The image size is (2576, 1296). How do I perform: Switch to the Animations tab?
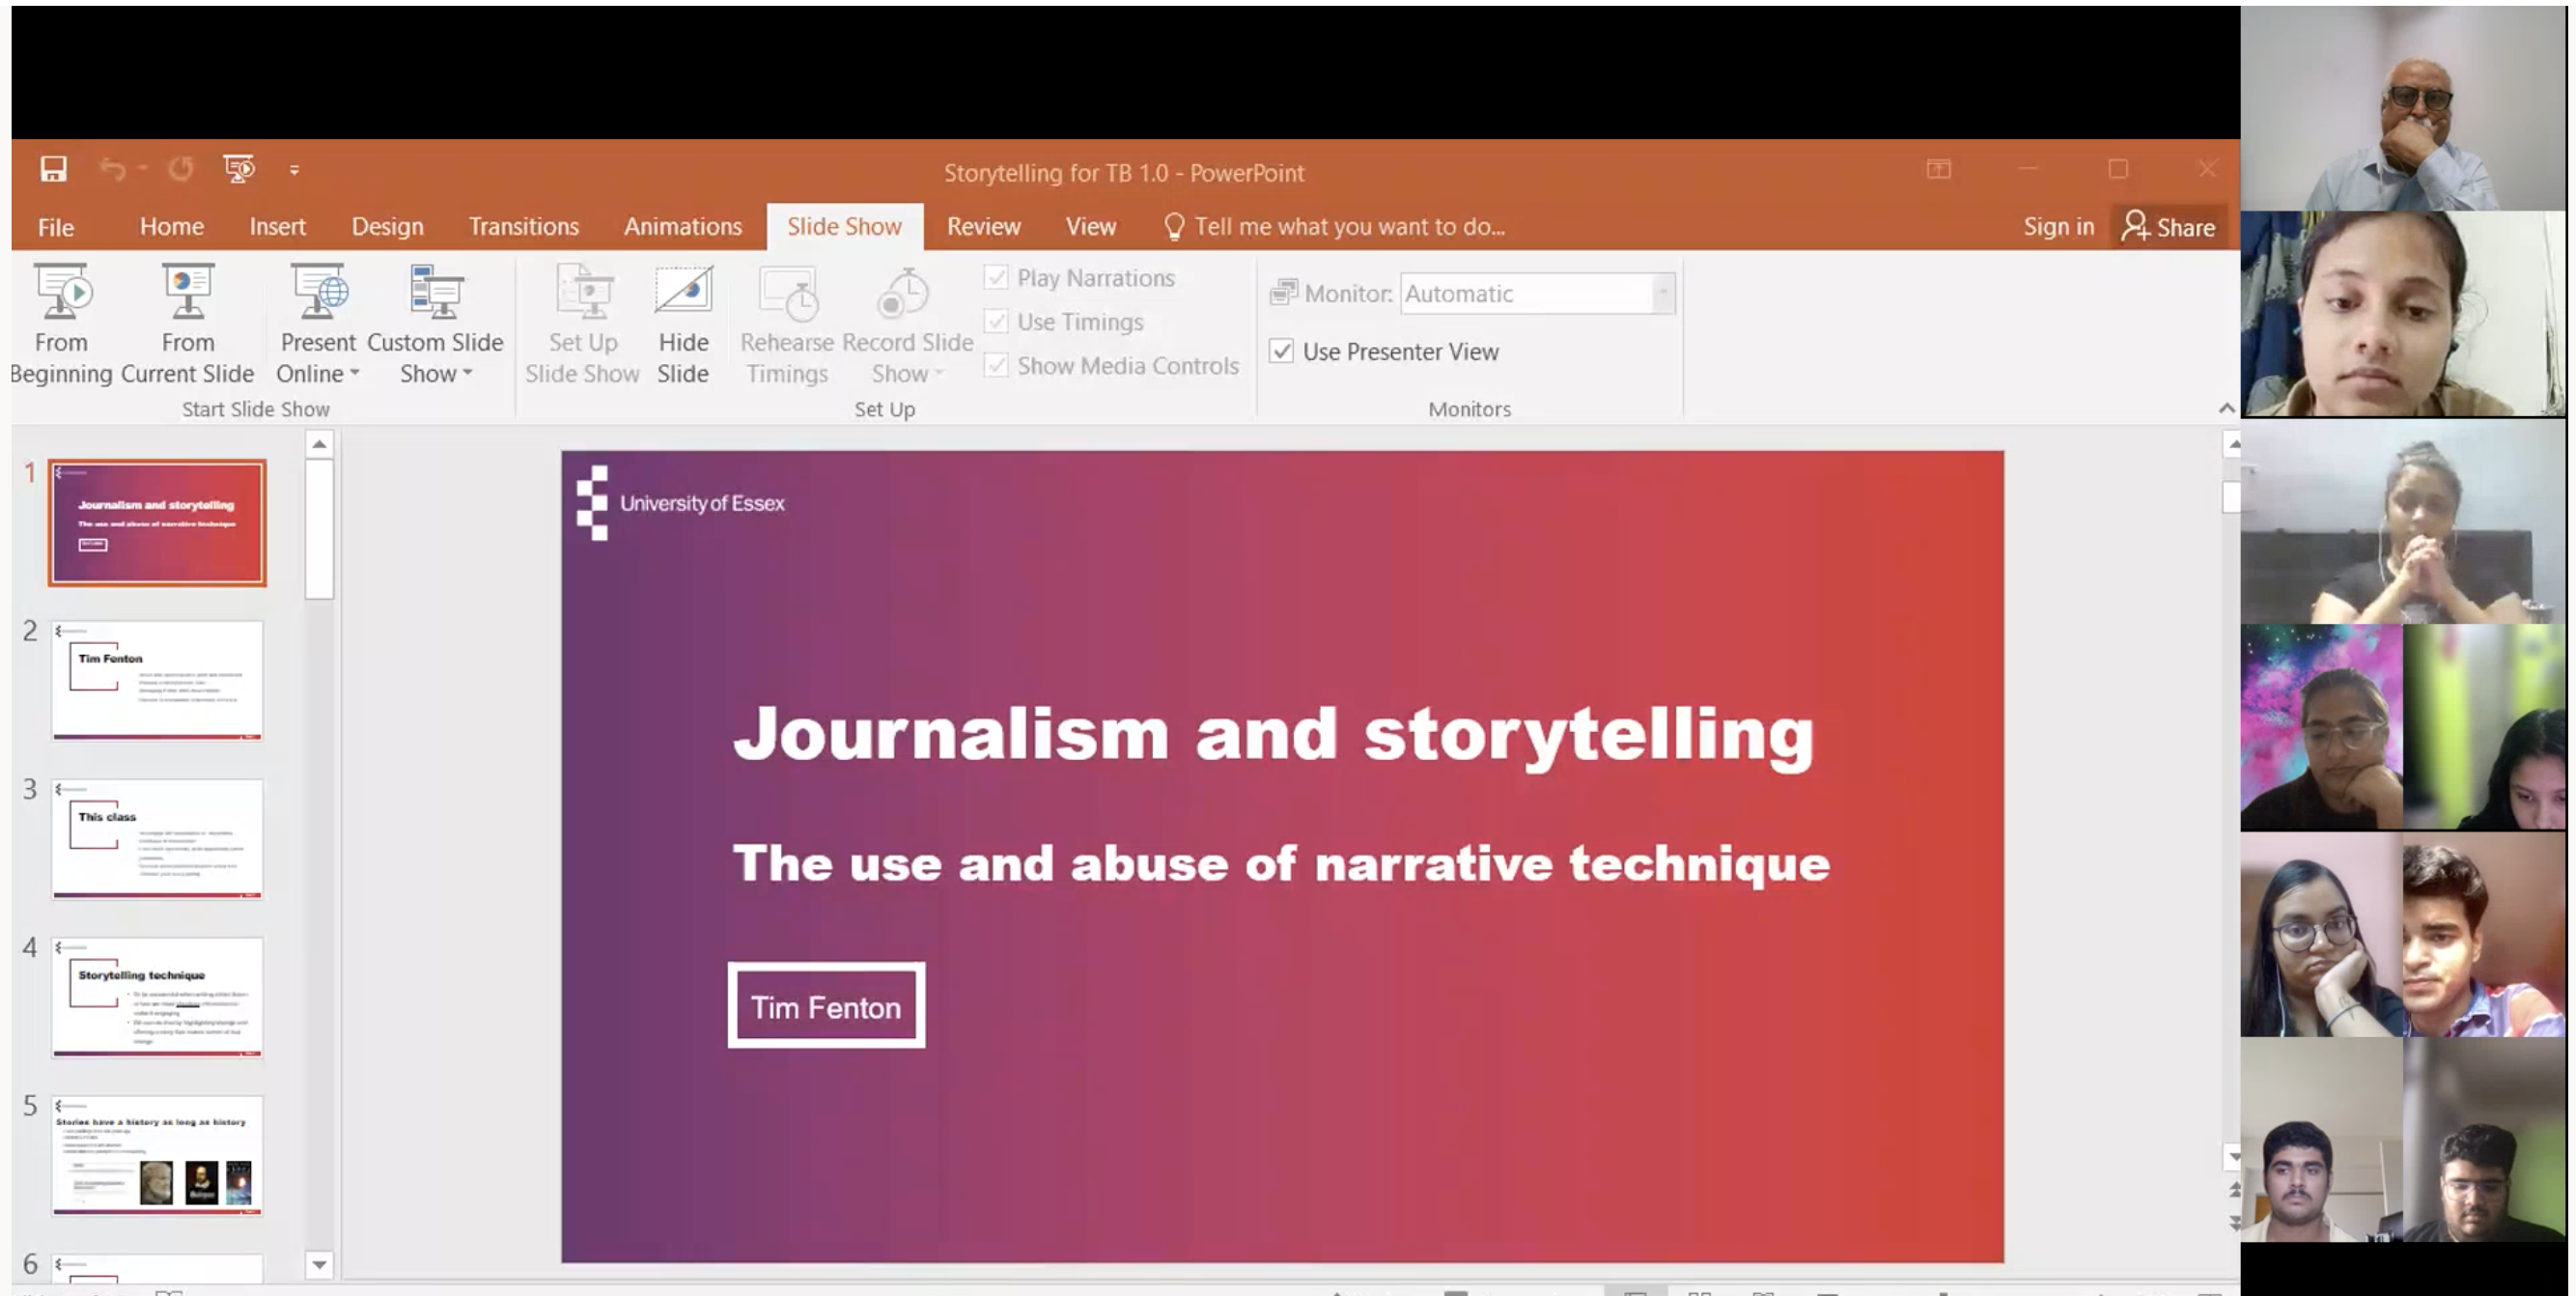click(683, 226)
